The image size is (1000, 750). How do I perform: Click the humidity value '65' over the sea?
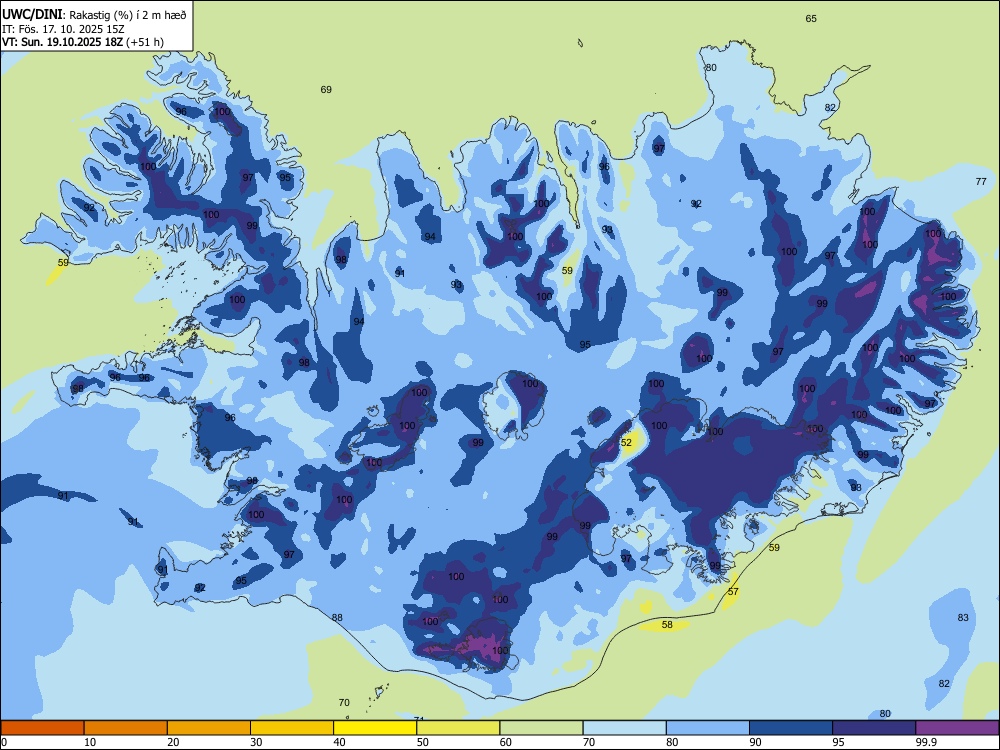click(x=811, y=18)
